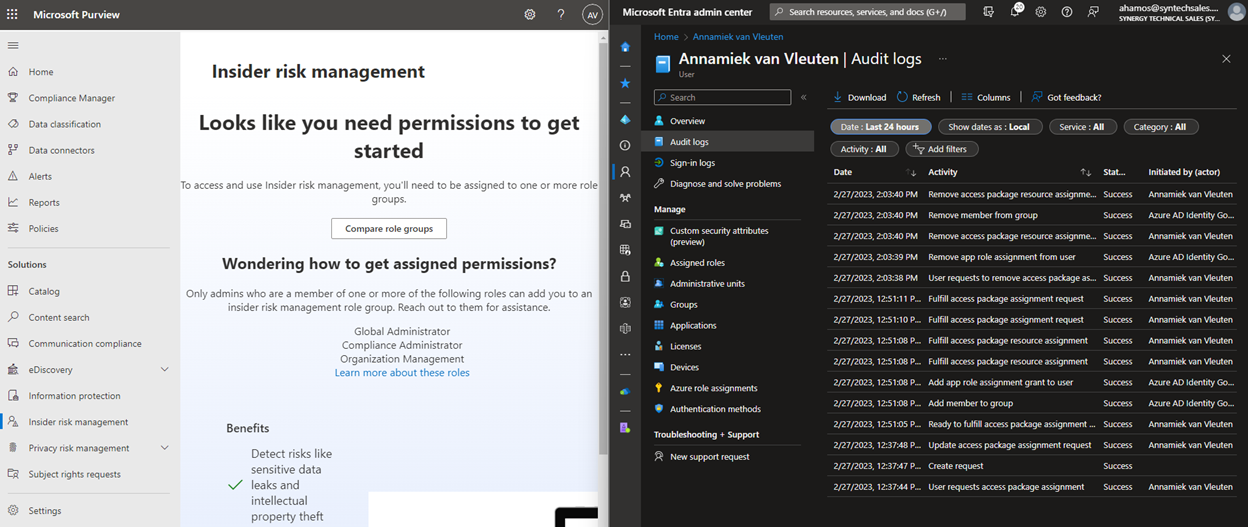Click the Entra home icon in rail
This screenshot has height=527, width=1248.
click(625, 47)
